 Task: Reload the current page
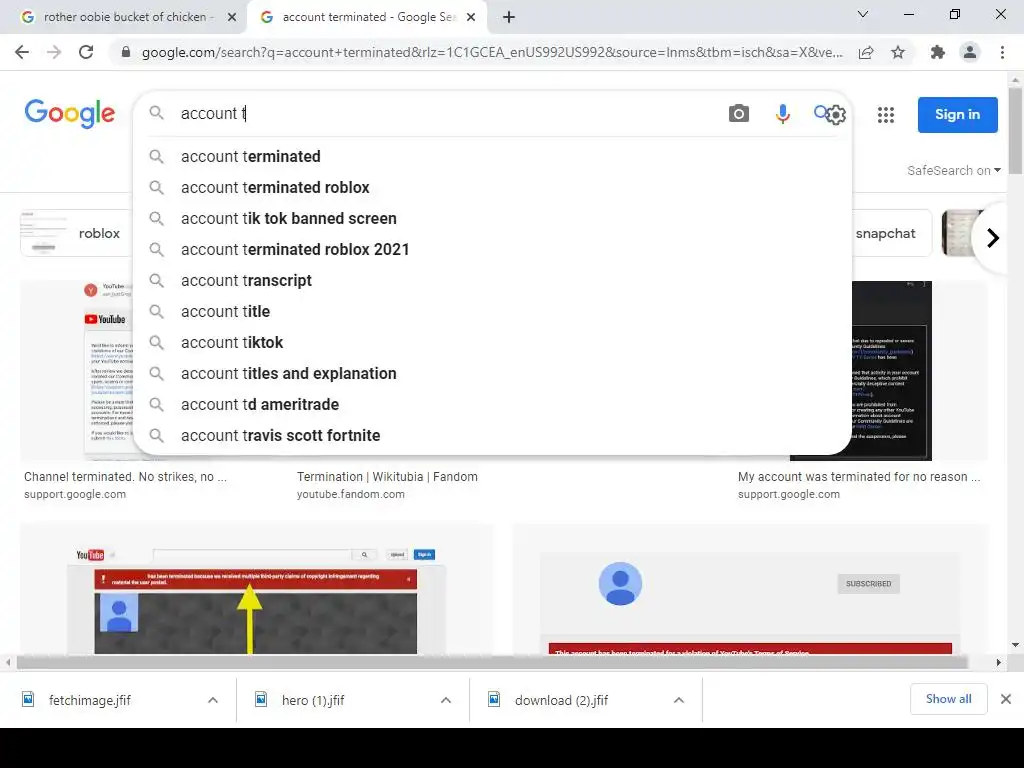(86, 52)
